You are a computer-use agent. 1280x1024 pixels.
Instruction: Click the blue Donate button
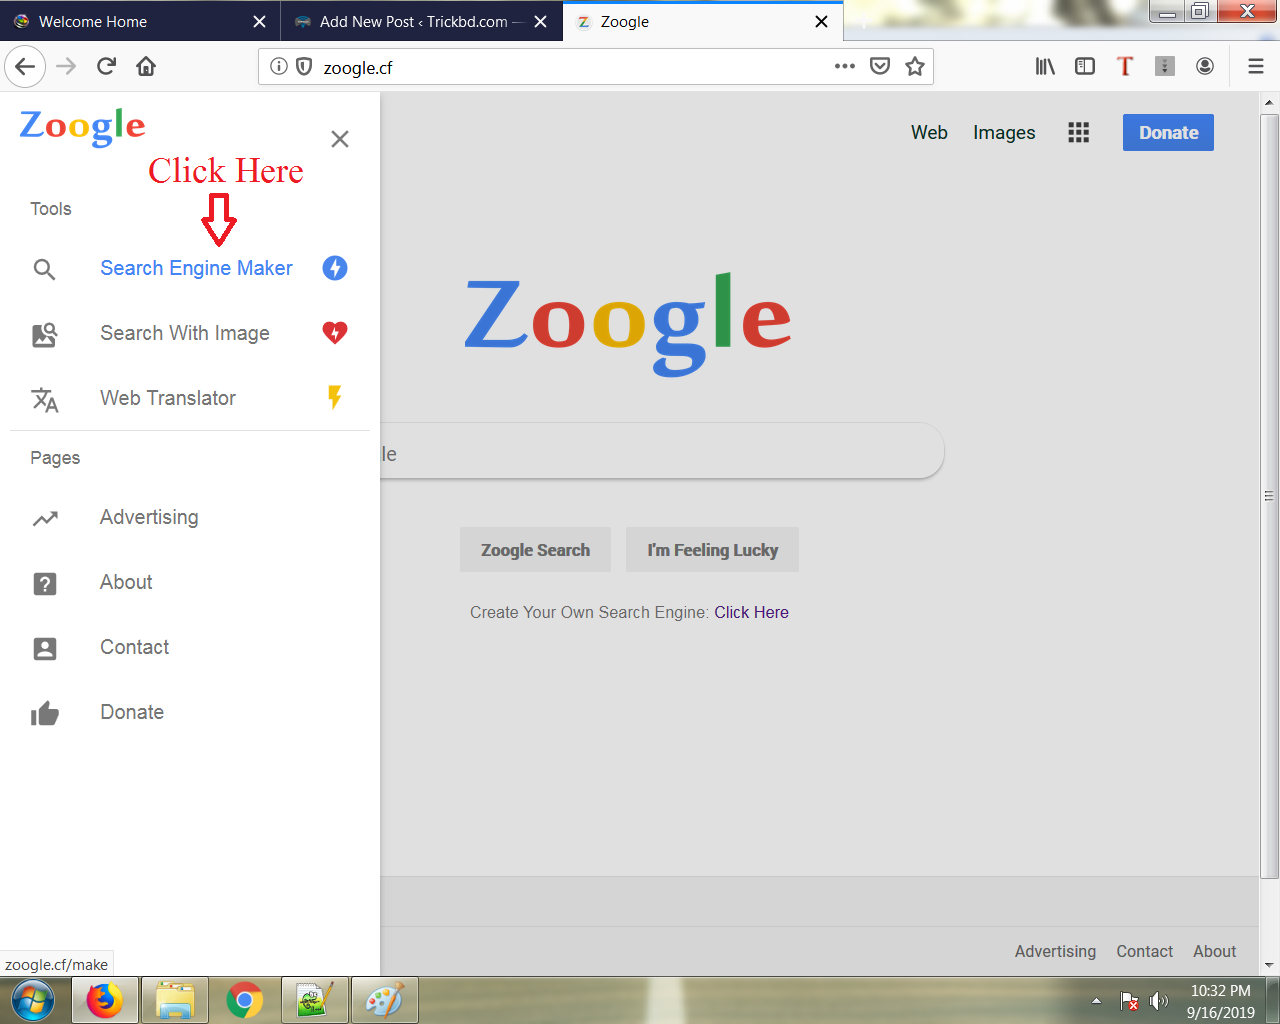click(1168, 132)
